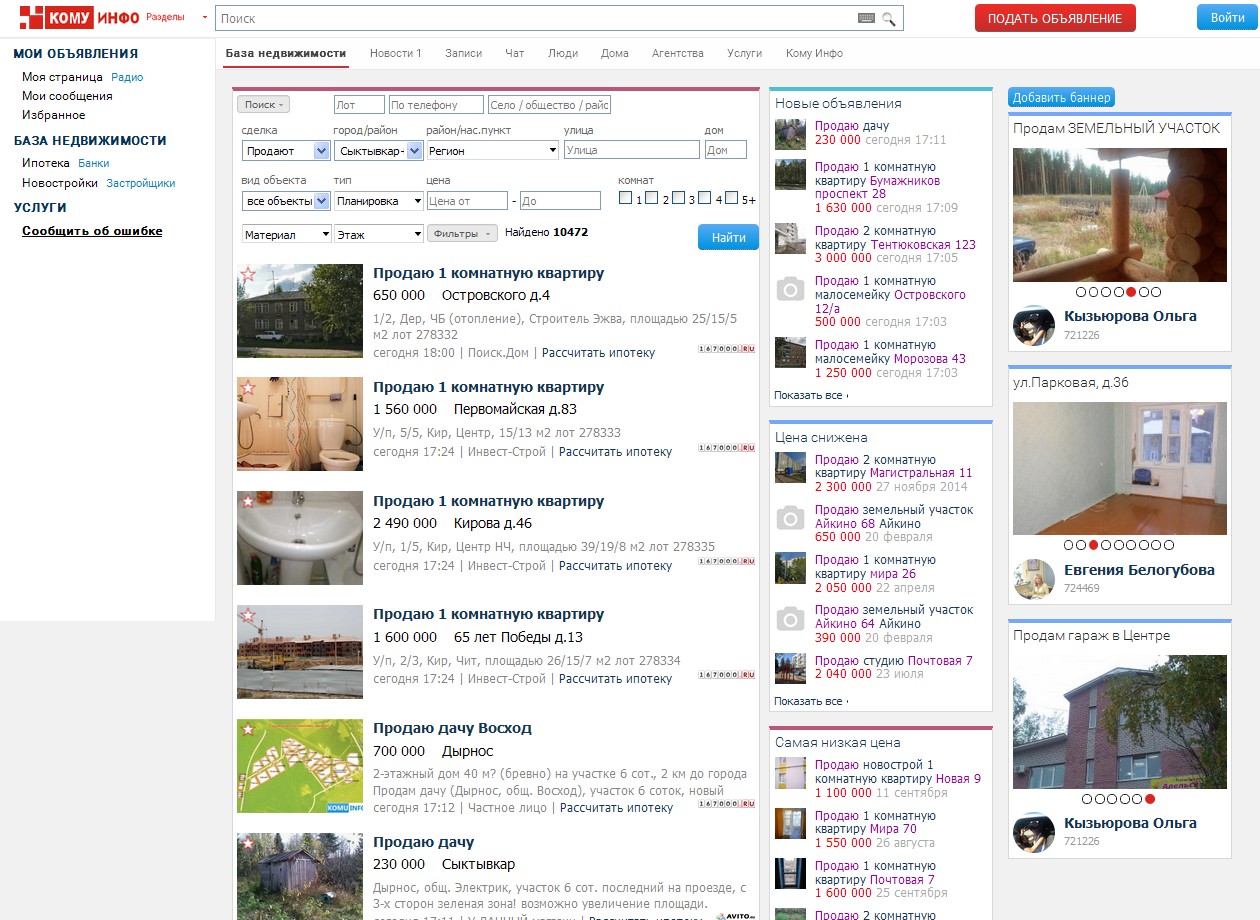Check the 4 rooms checkbox
Screen dimensions: 1260x920
705,198
